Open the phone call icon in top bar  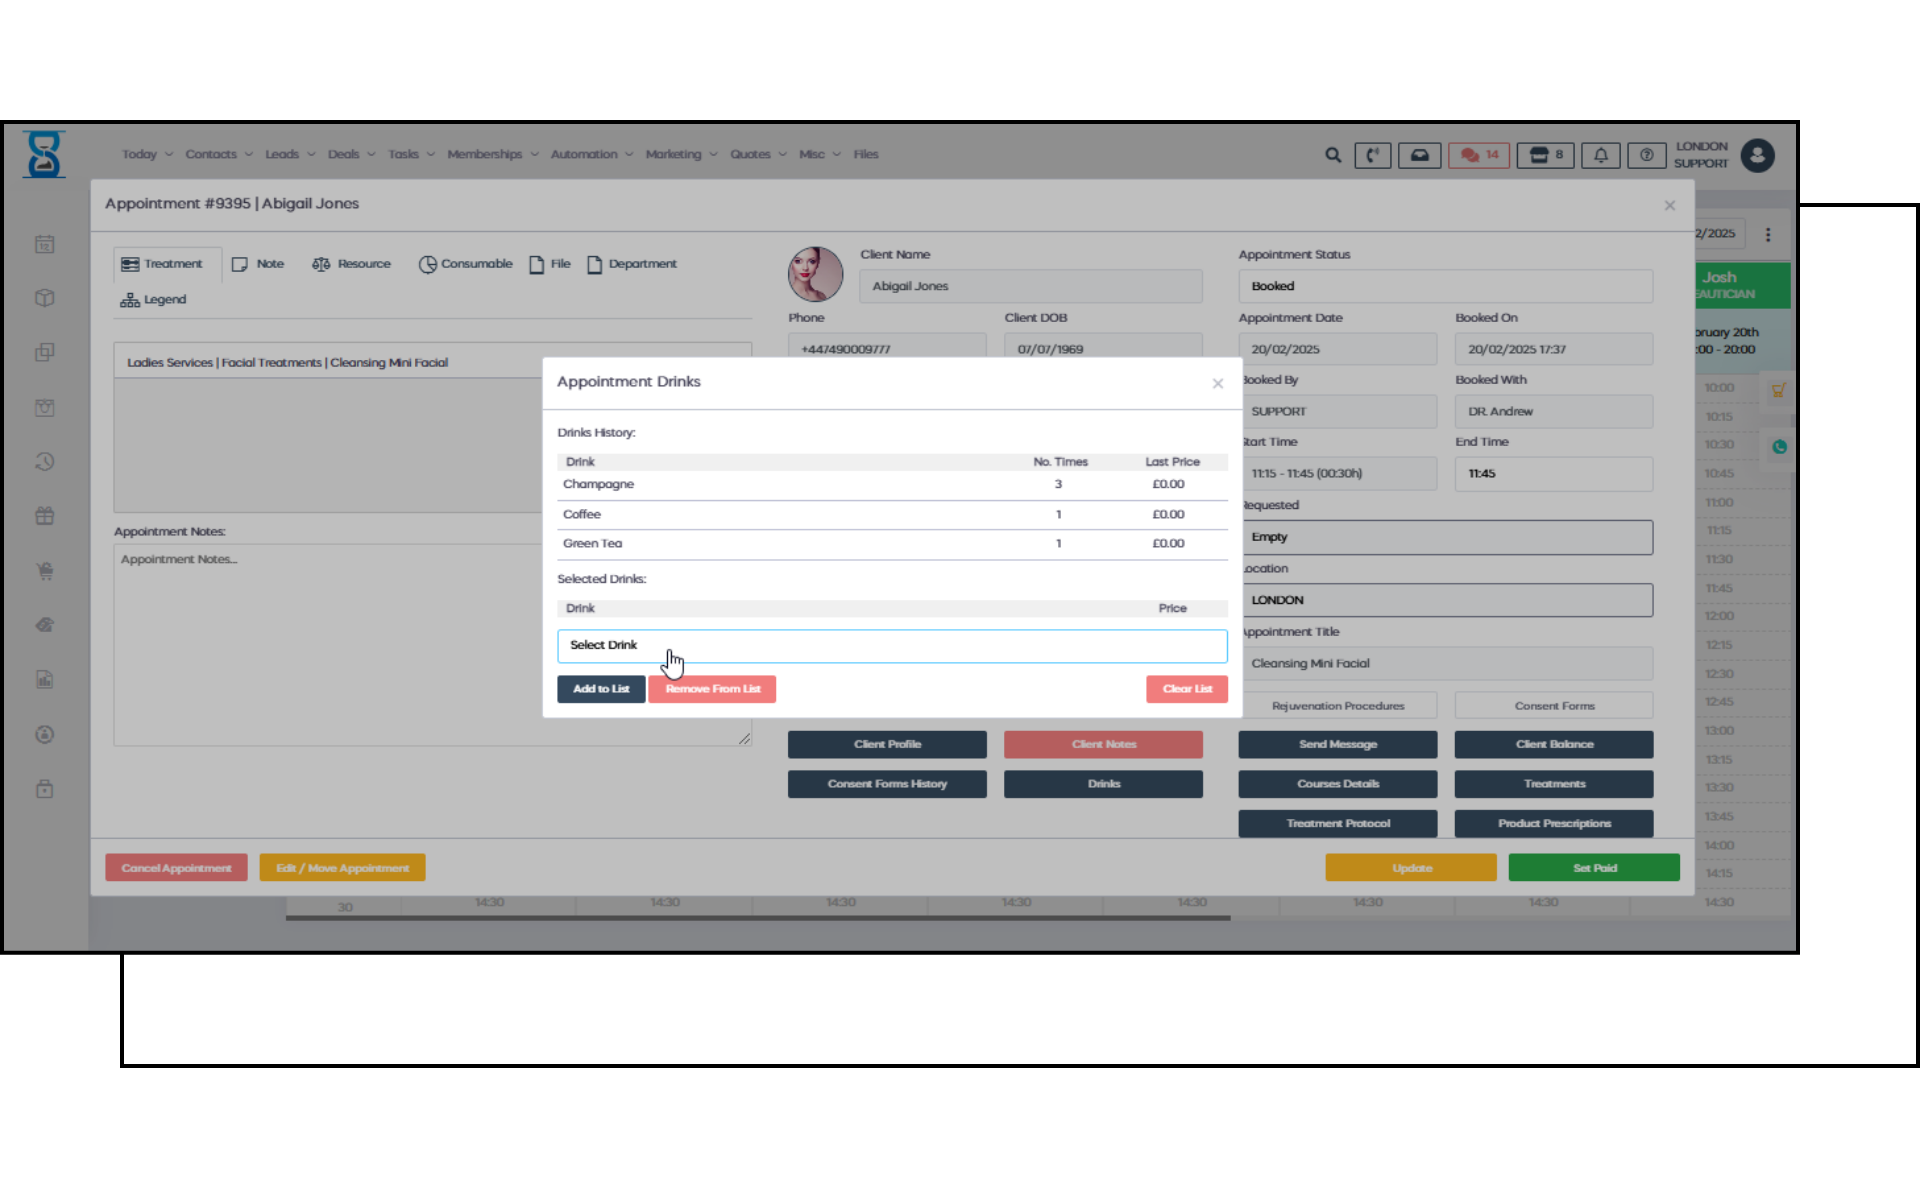[x=1372, y=155]
